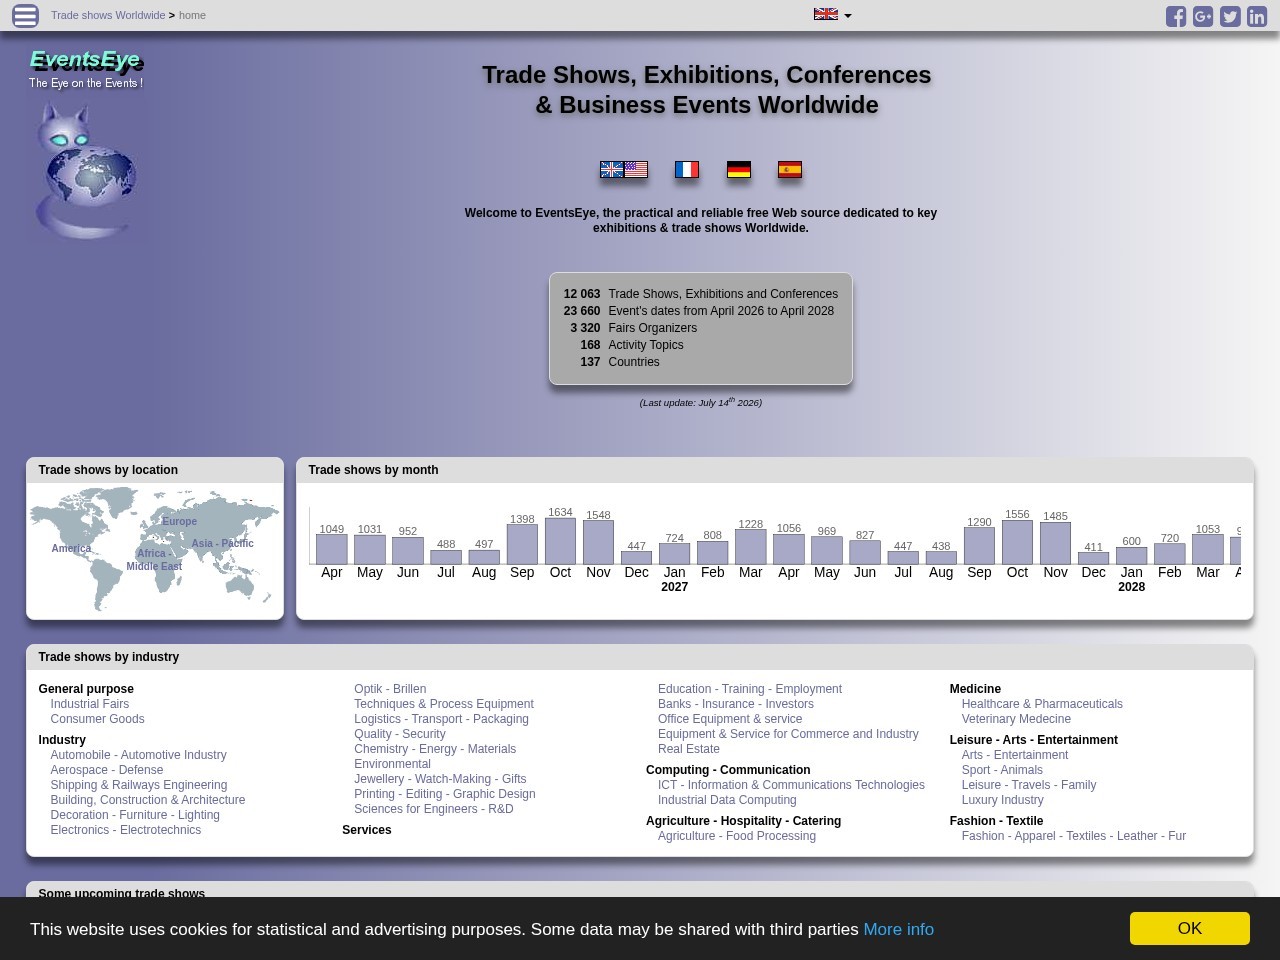Image resolution: width=1280 pixels, height=960 pixels.
Task: Open Leisure - Travels - Family category
Action: pyautogui.click(x=1029, y=785)
